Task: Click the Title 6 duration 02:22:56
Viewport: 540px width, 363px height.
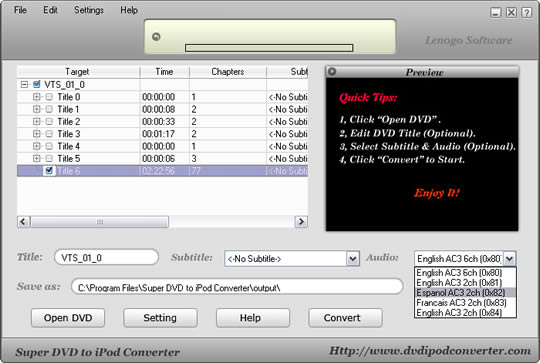Action: [x=158, y=171]
